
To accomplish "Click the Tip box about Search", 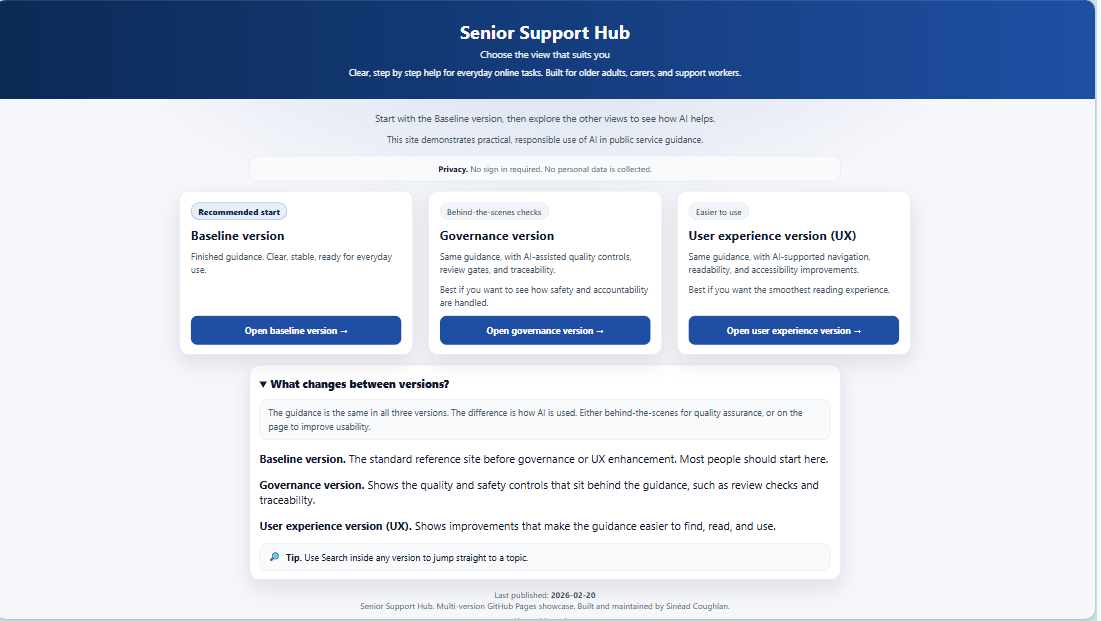I will (x=545, y=557).
